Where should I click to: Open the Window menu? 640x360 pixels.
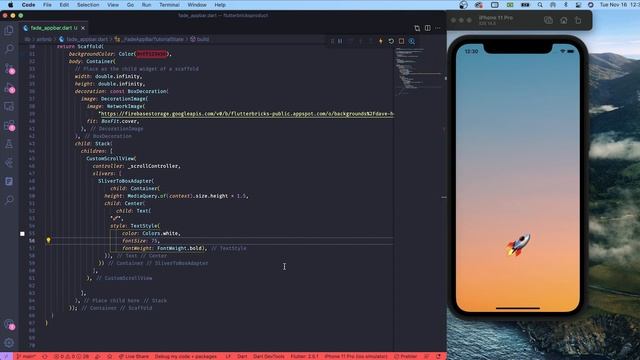(197, 5)
